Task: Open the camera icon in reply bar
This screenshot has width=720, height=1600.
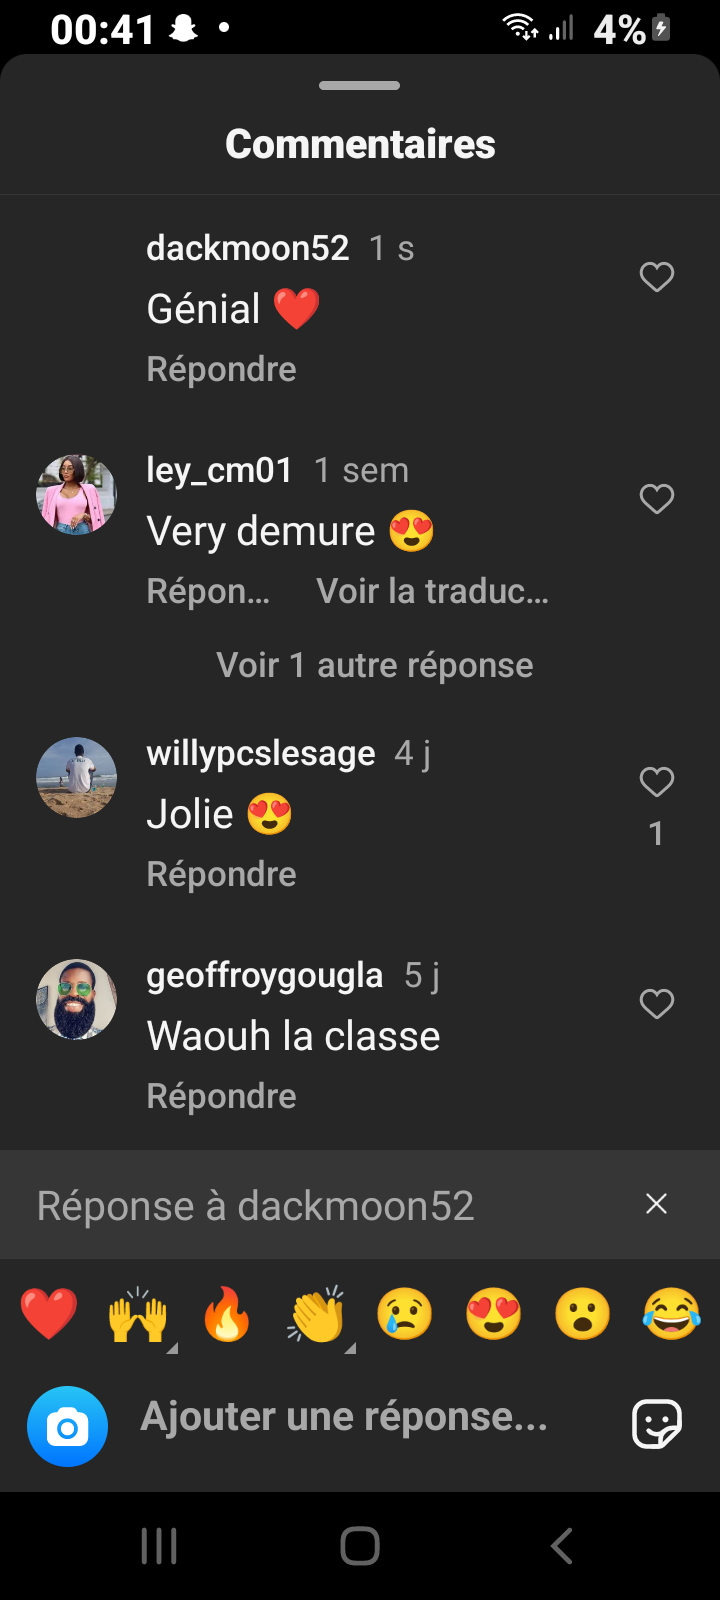Action: 67,1427
